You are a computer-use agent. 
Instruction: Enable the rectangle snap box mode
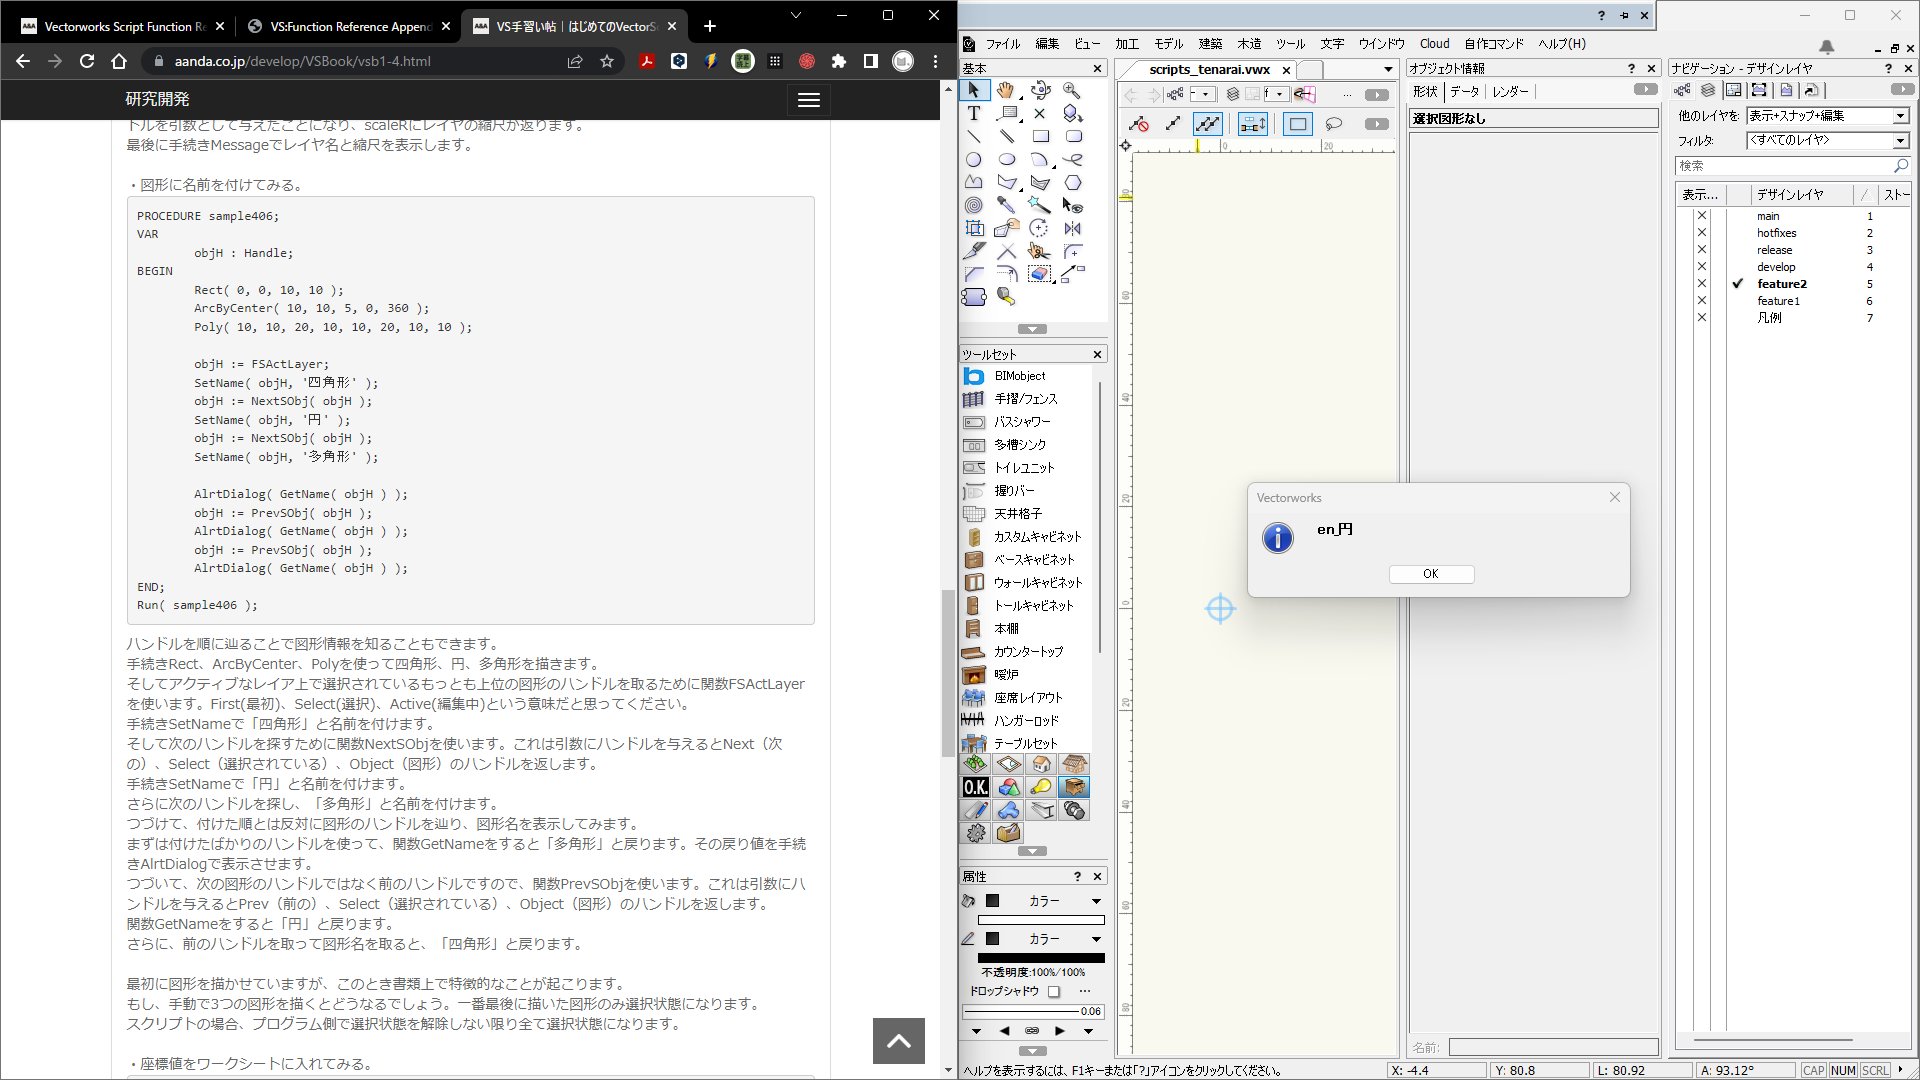(x=1297, y=124)
